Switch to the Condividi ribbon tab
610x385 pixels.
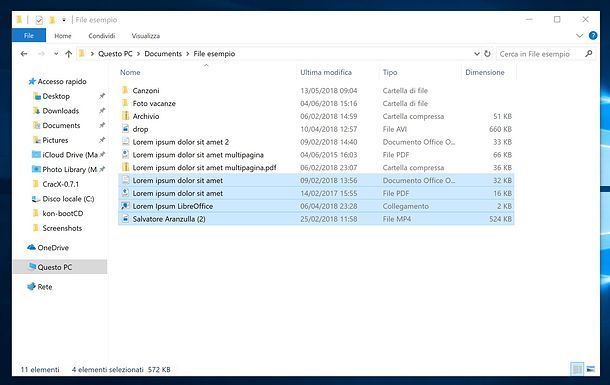point(102,36)
